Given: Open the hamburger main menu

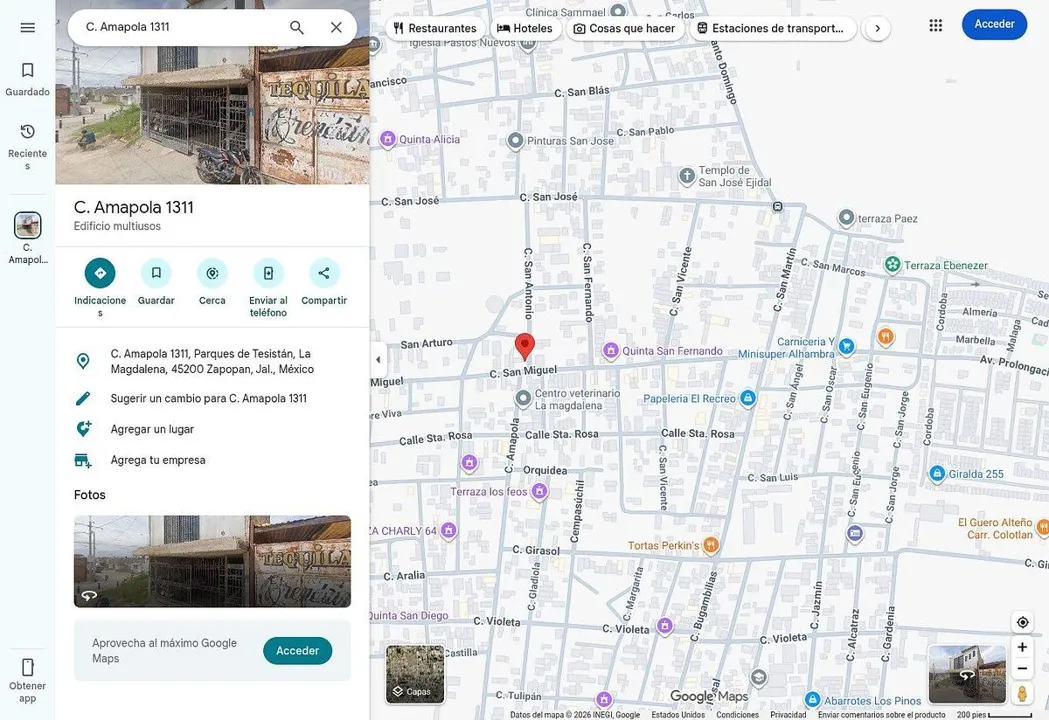Looking at the screenshot, I should pyautogui.click(x=27, y=27).
